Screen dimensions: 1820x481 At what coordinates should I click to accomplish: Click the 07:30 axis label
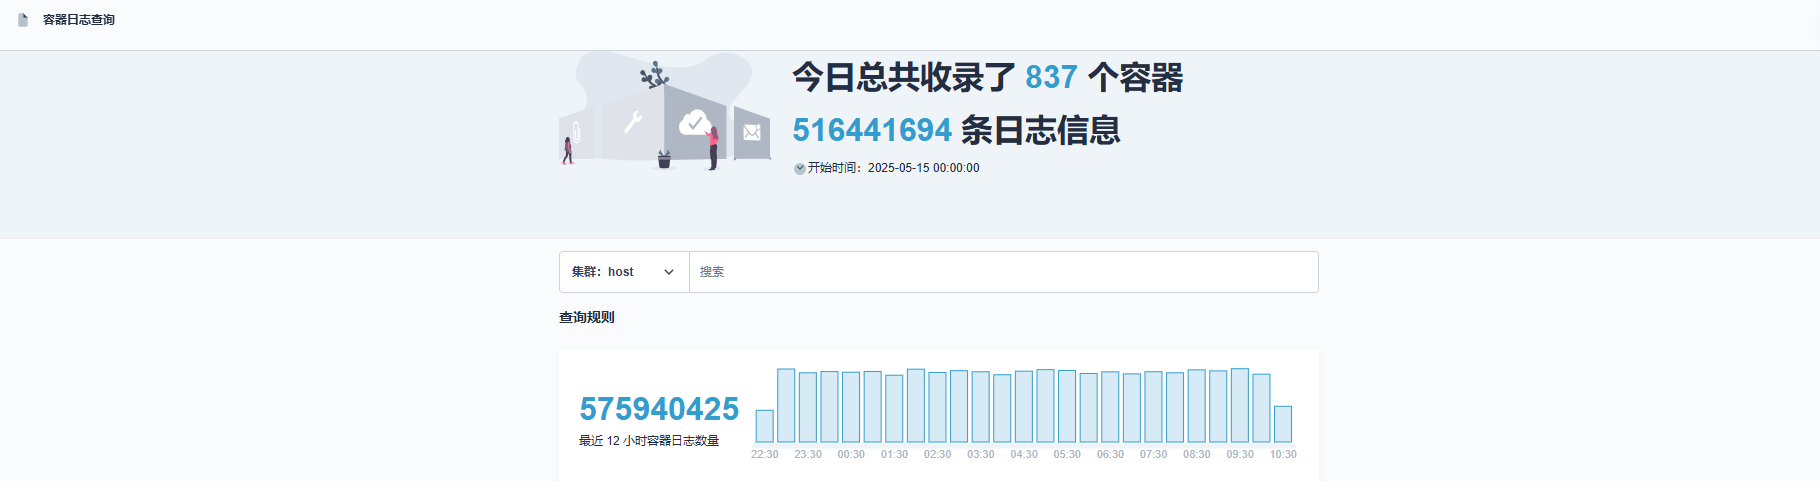click(1153, 454)
